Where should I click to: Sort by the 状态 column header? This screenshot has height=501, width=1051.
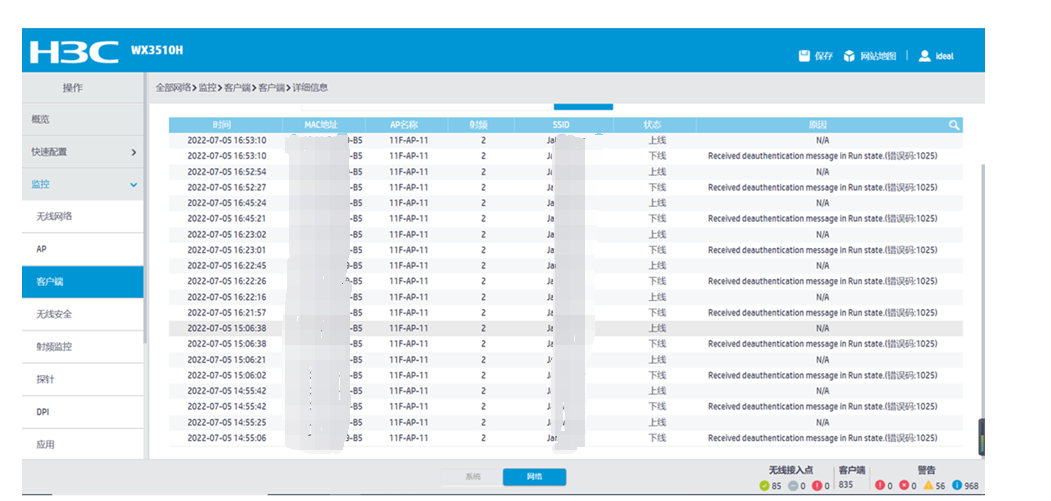click(x=653, y=125)
